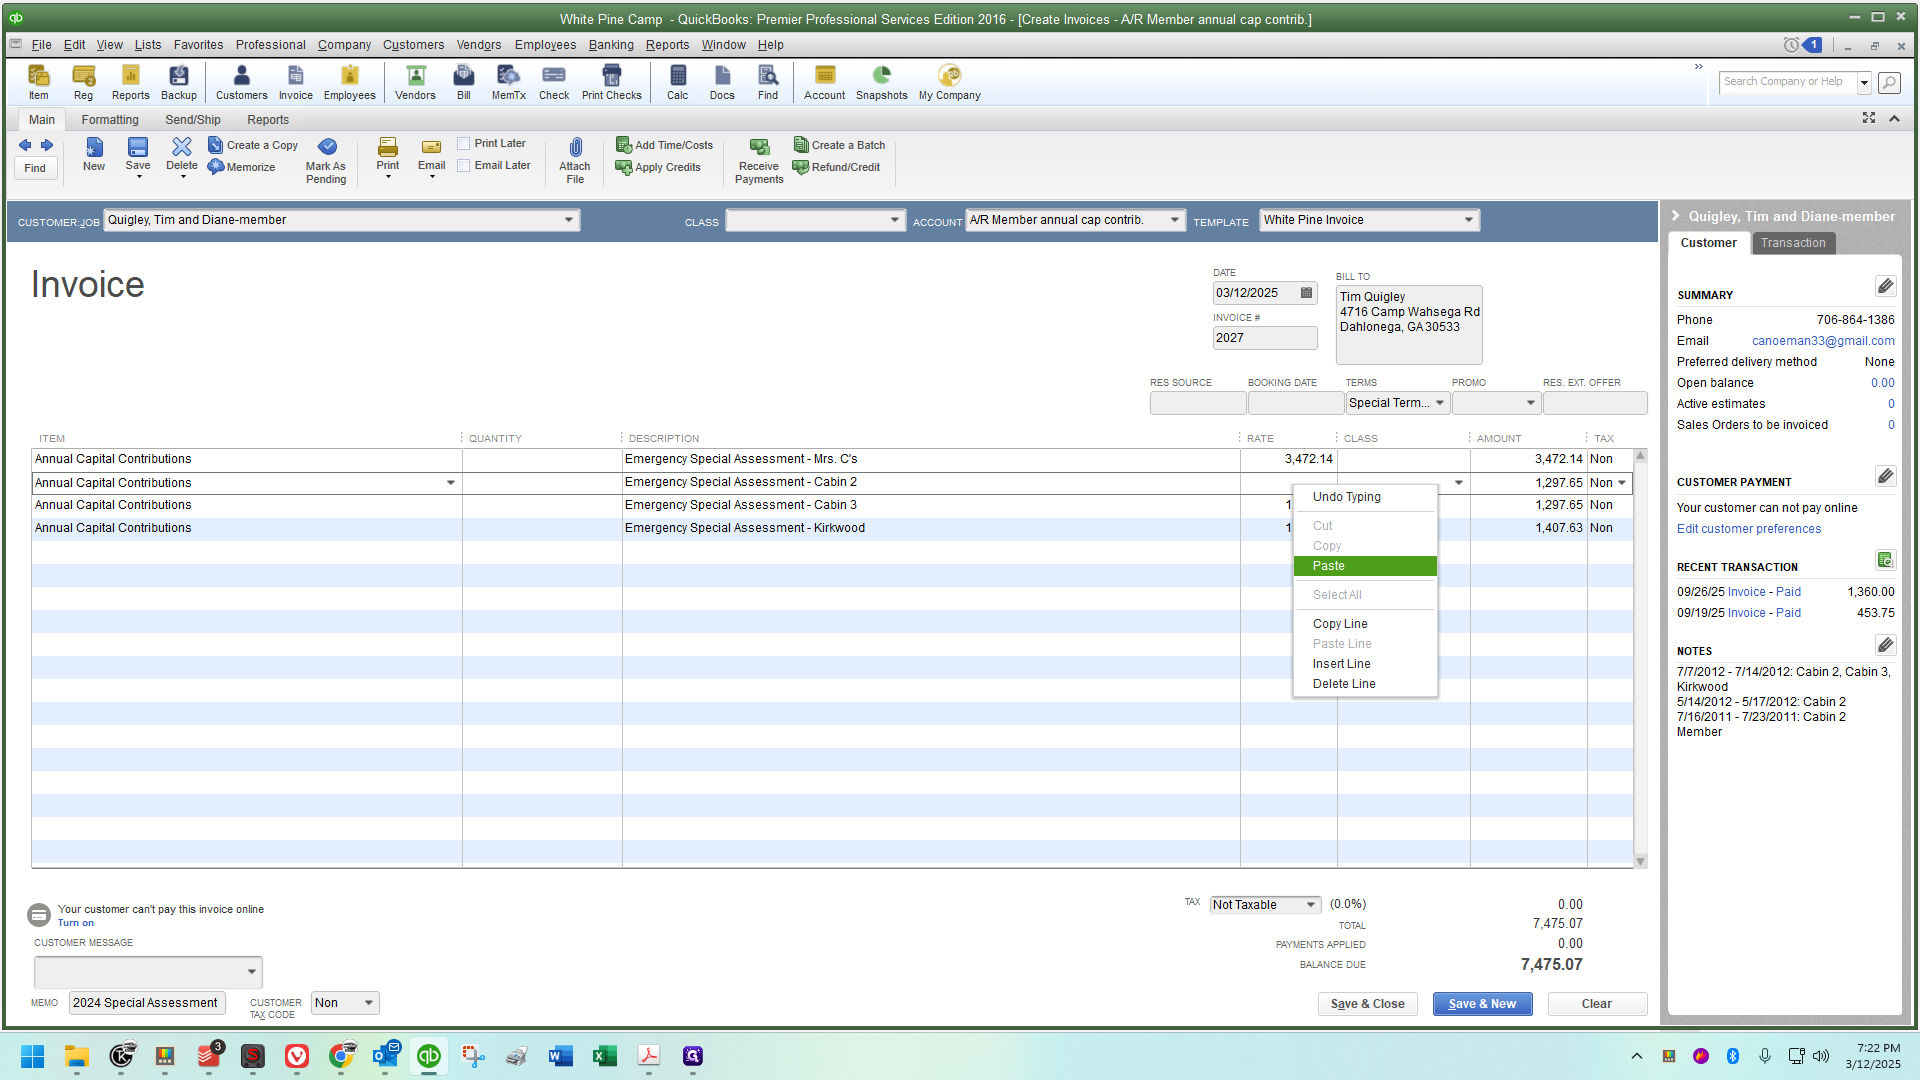Choose Paste from the context menu
The width and height of the screenshot is (1920, 1080).
click(1365, 566)
